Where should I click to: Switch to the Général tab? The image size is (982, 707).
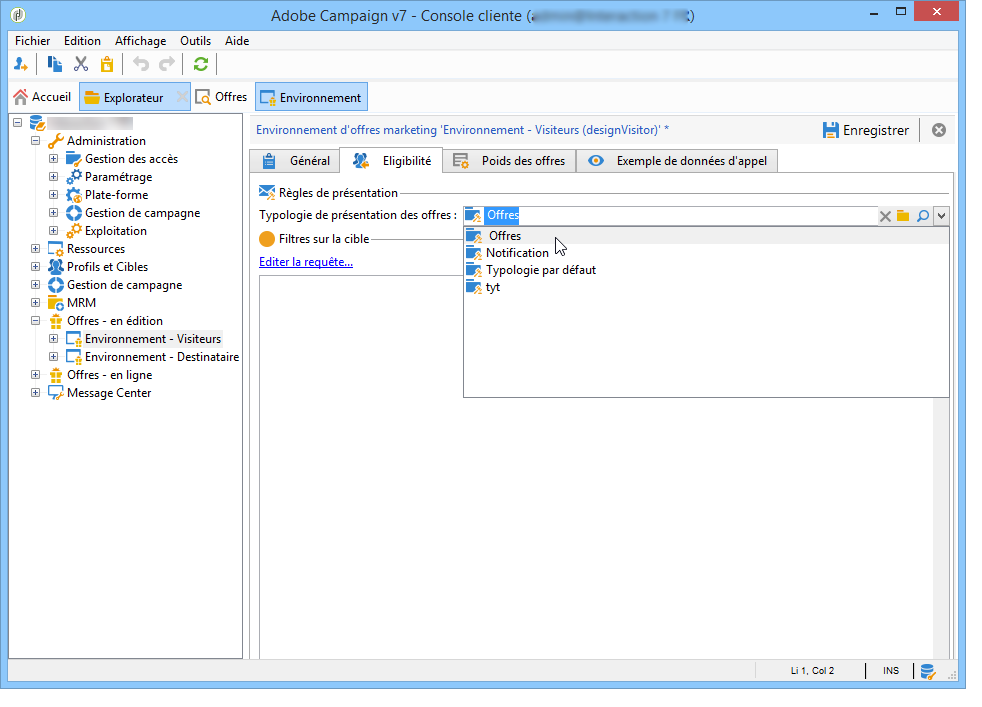pos(295,161)
